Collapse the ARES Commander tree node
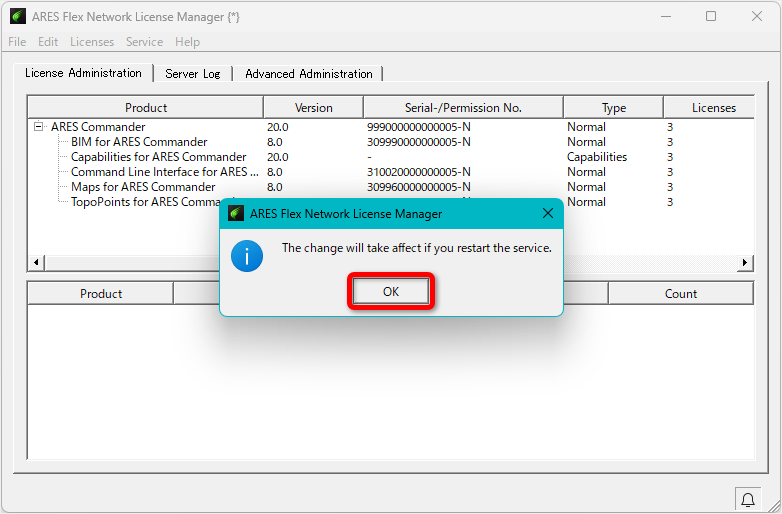 (x=38, y=127)
